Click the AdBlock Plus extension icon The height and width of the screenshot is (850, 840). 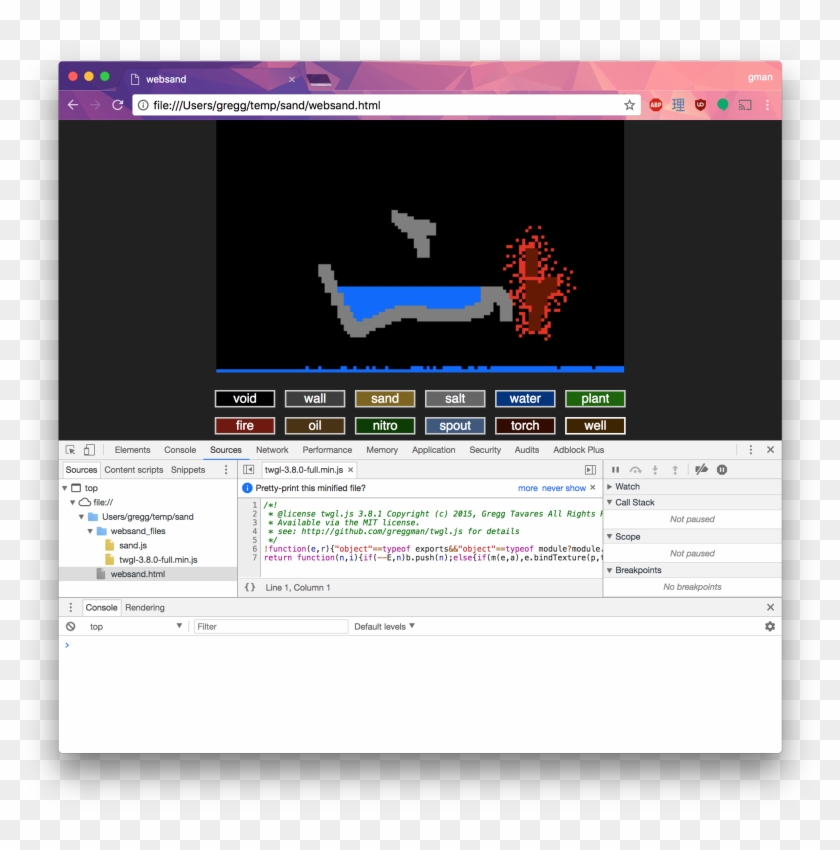point(656,105)
